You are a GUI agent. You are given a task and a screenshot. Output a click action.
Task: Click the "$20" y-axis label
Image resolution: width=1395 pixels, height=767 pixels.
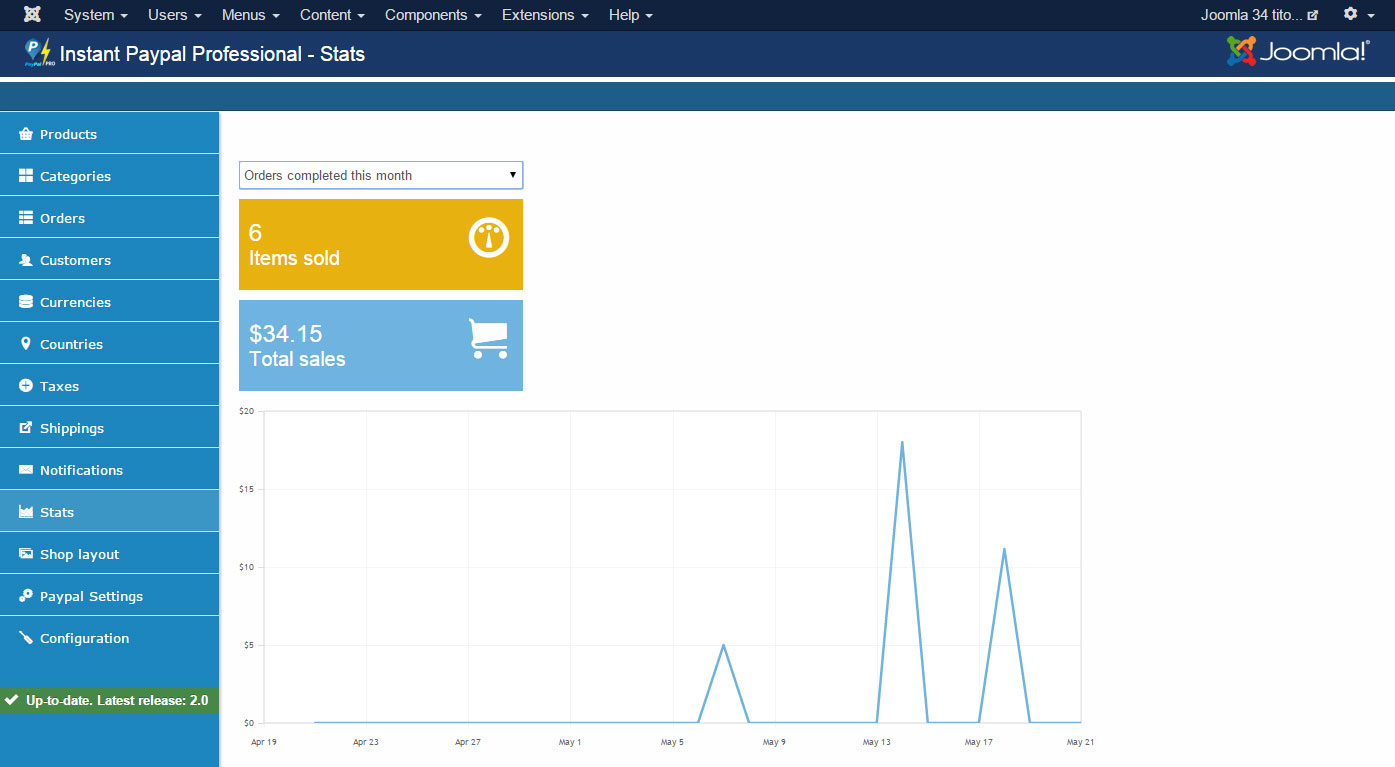247,411
